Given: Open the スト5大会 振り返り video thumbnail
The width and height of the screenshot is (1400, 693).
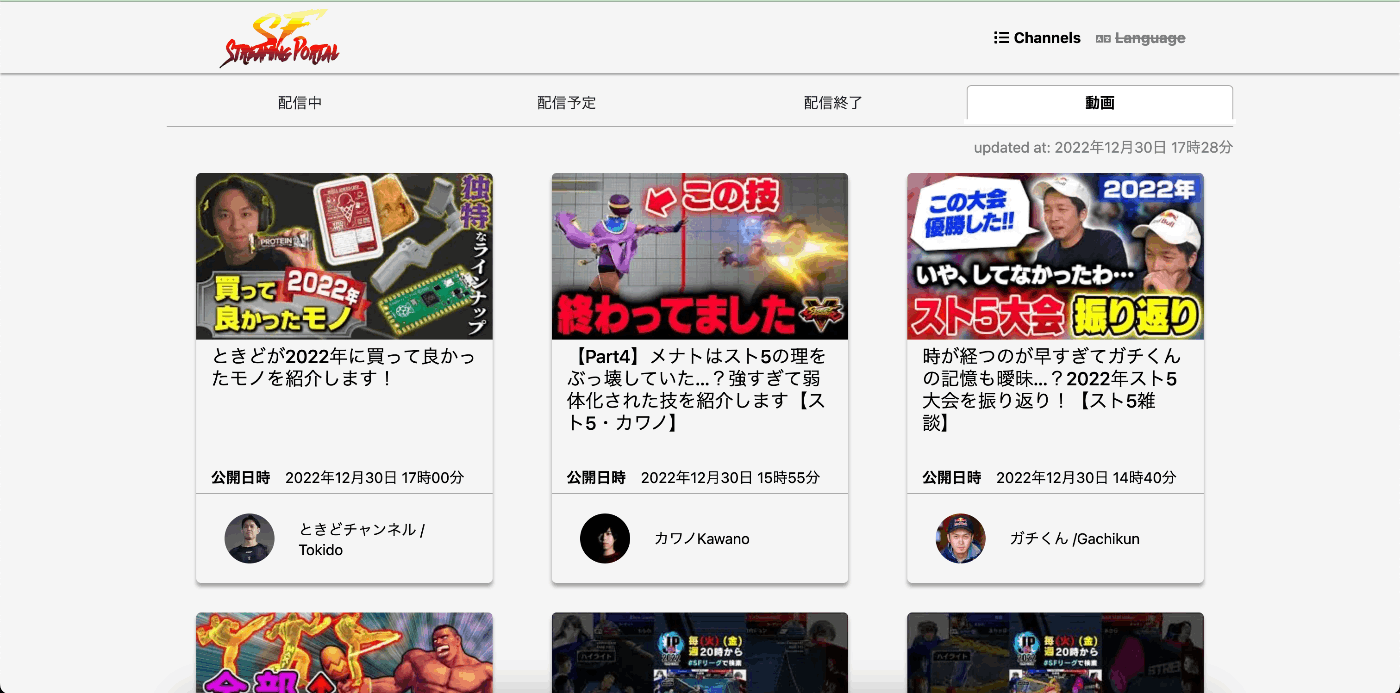Looking at the screenshot, I should point(1055,256).
